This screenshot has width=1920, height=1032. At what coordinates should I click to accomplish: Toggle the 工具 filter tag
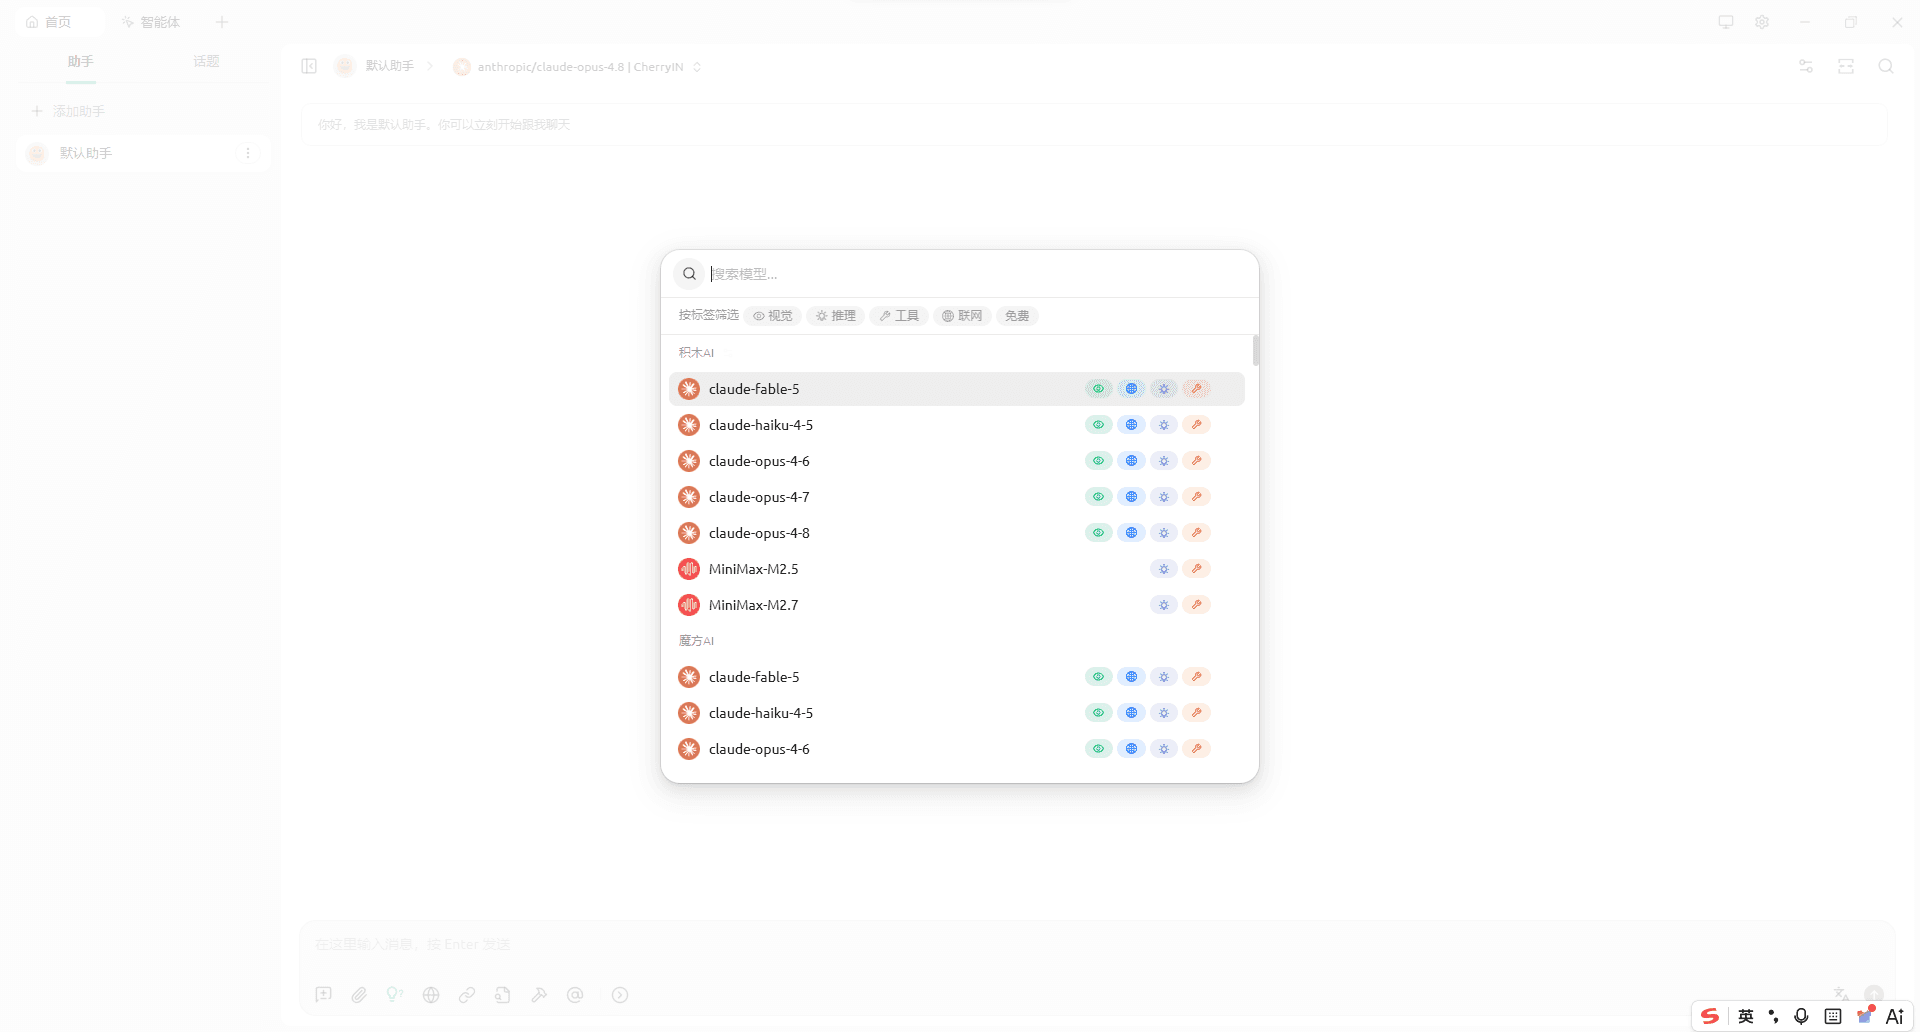(899, 316)
